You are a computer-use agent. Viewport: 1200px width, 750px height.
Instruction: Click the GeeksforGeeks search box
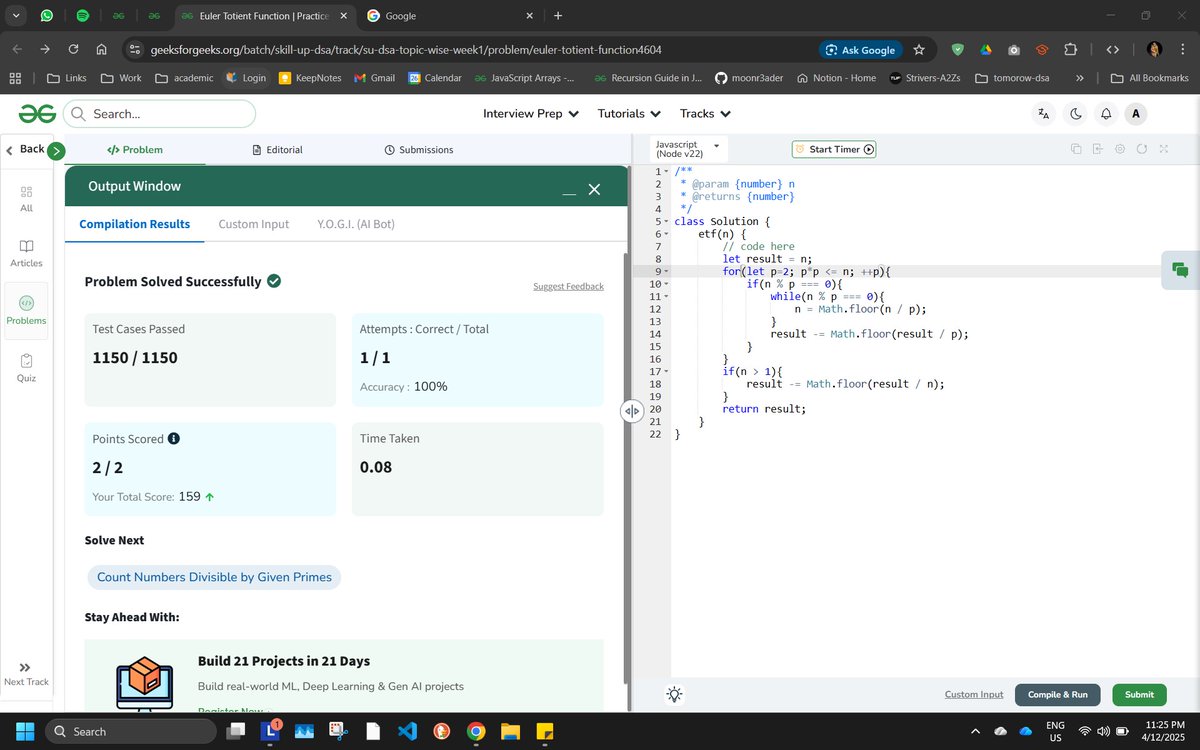(160, 114)
